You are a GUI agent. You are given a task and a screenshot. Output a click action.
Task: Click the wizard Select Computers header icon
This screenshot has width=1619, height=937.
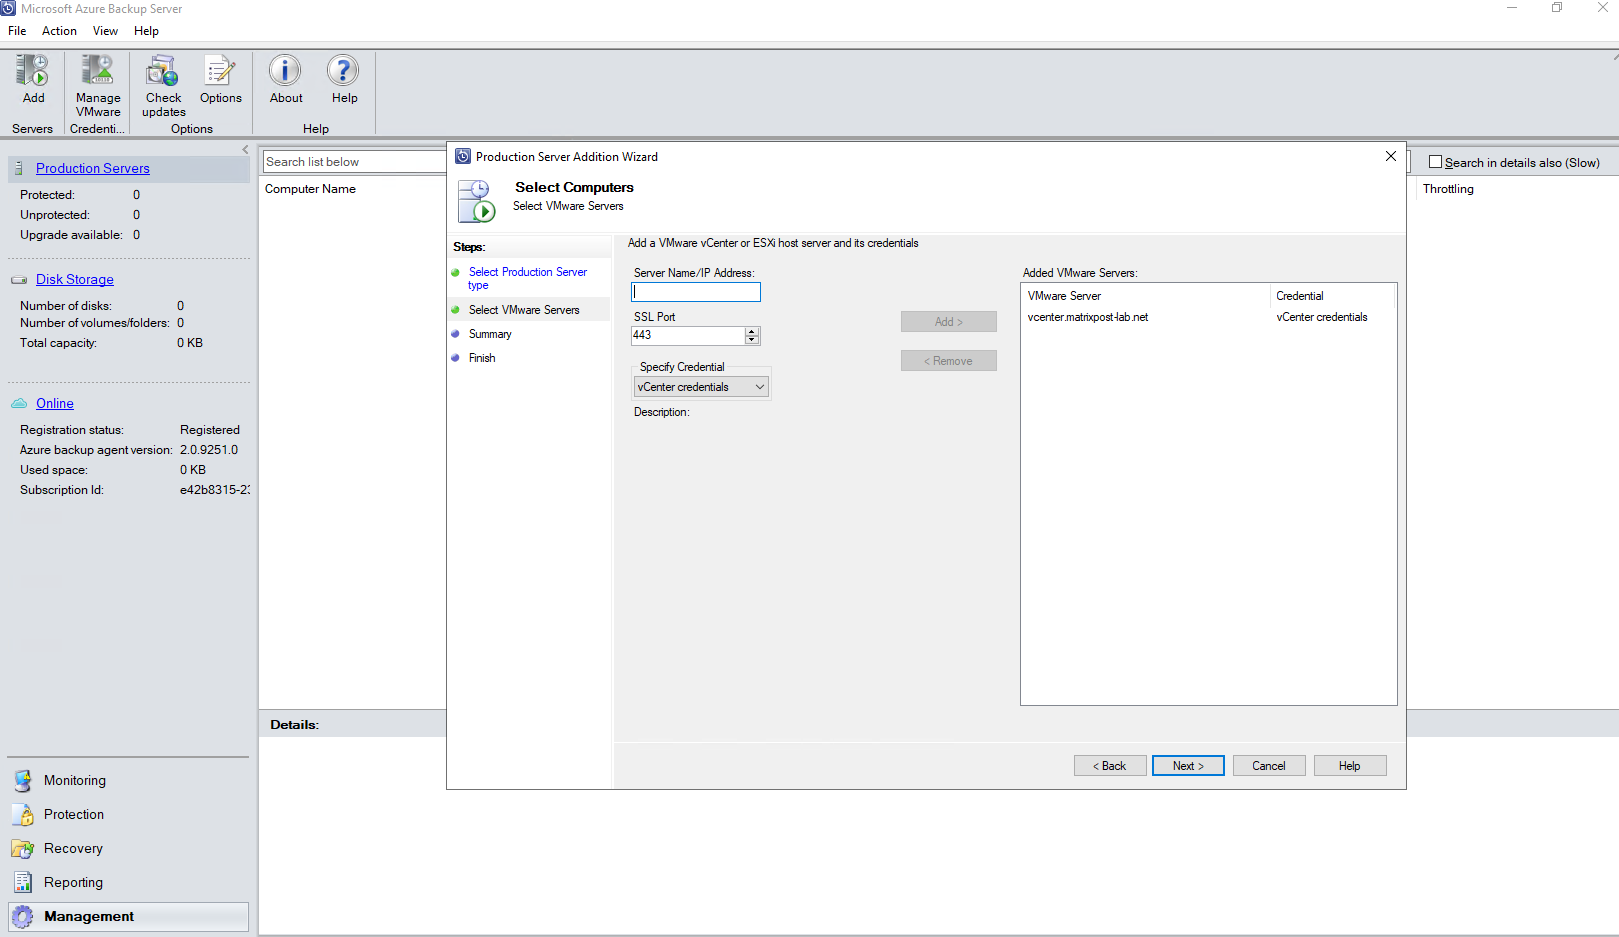coord(477,201)
